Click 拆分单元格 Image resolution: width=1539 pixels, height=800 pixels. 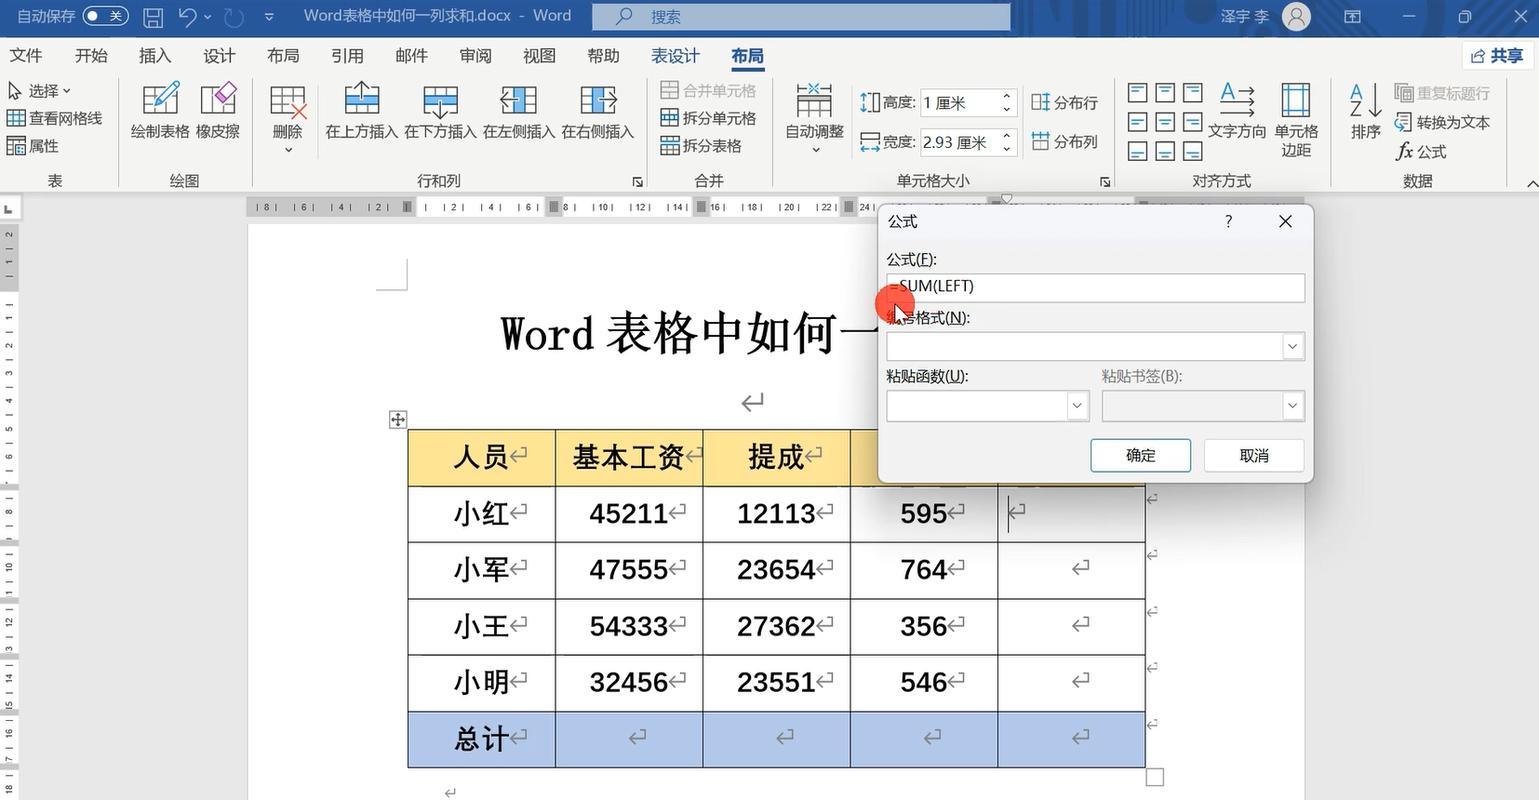coord(708,118)
